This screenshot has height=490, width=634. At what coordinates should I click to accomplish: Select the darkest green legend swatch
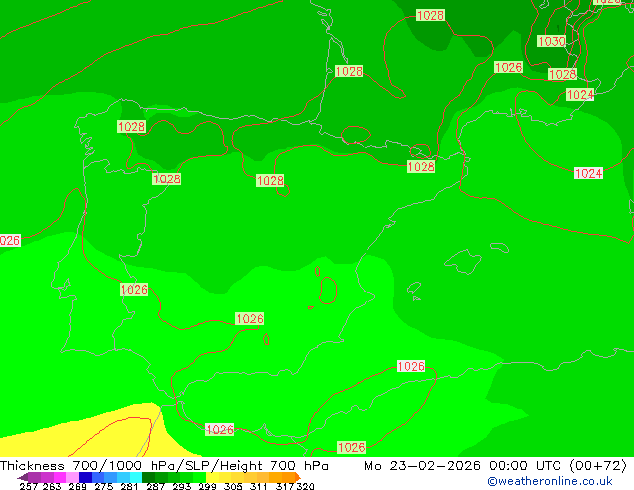pyautogui.click(x=148, y=477)
